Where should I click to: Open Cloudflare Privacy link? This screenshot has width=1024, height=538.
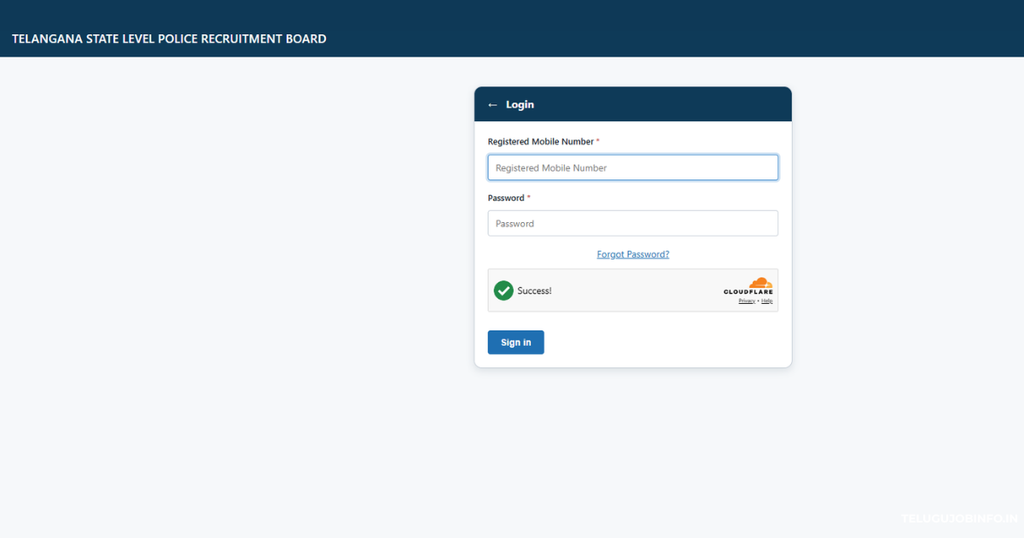coord(746,301)
